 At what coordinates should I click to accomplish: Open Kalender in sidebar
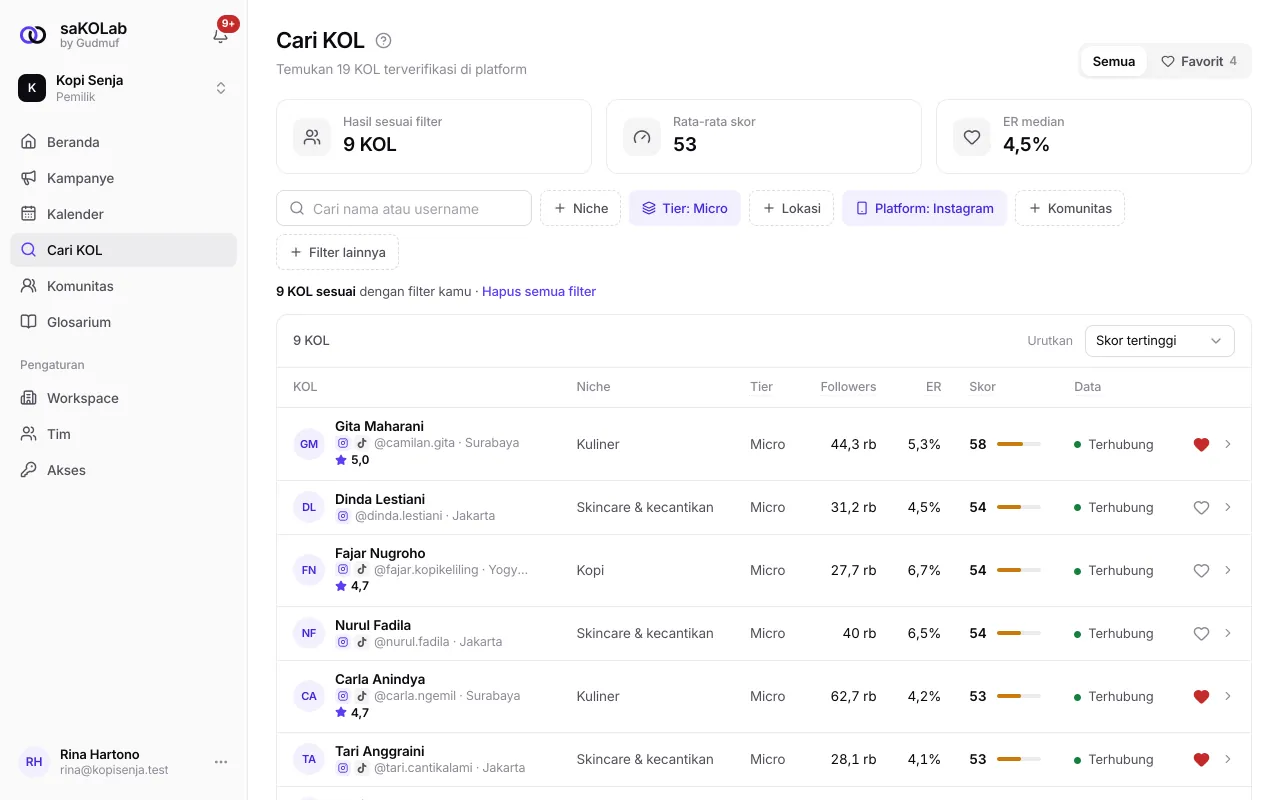(x=123, y=214)
